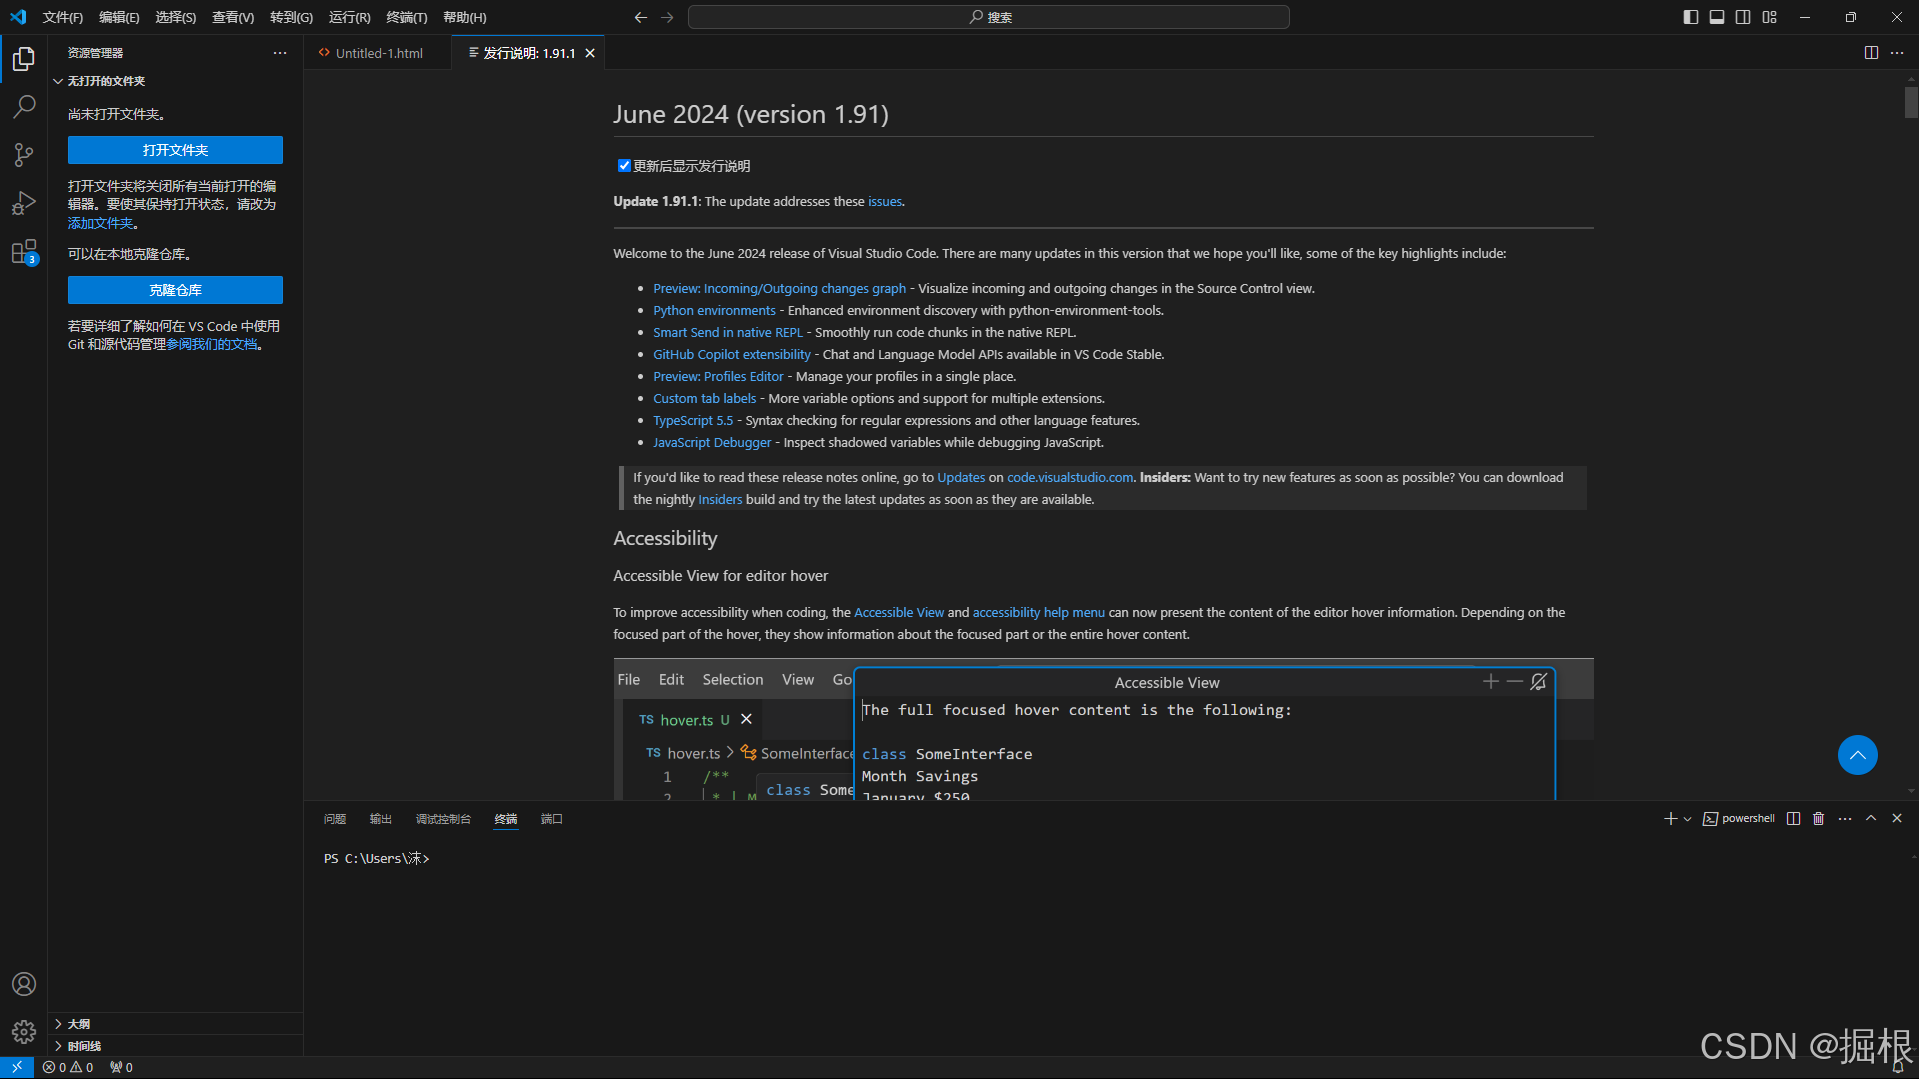Show errors and warnings in status bar
This screenshot has height=1079, width=1919.
68,1067
